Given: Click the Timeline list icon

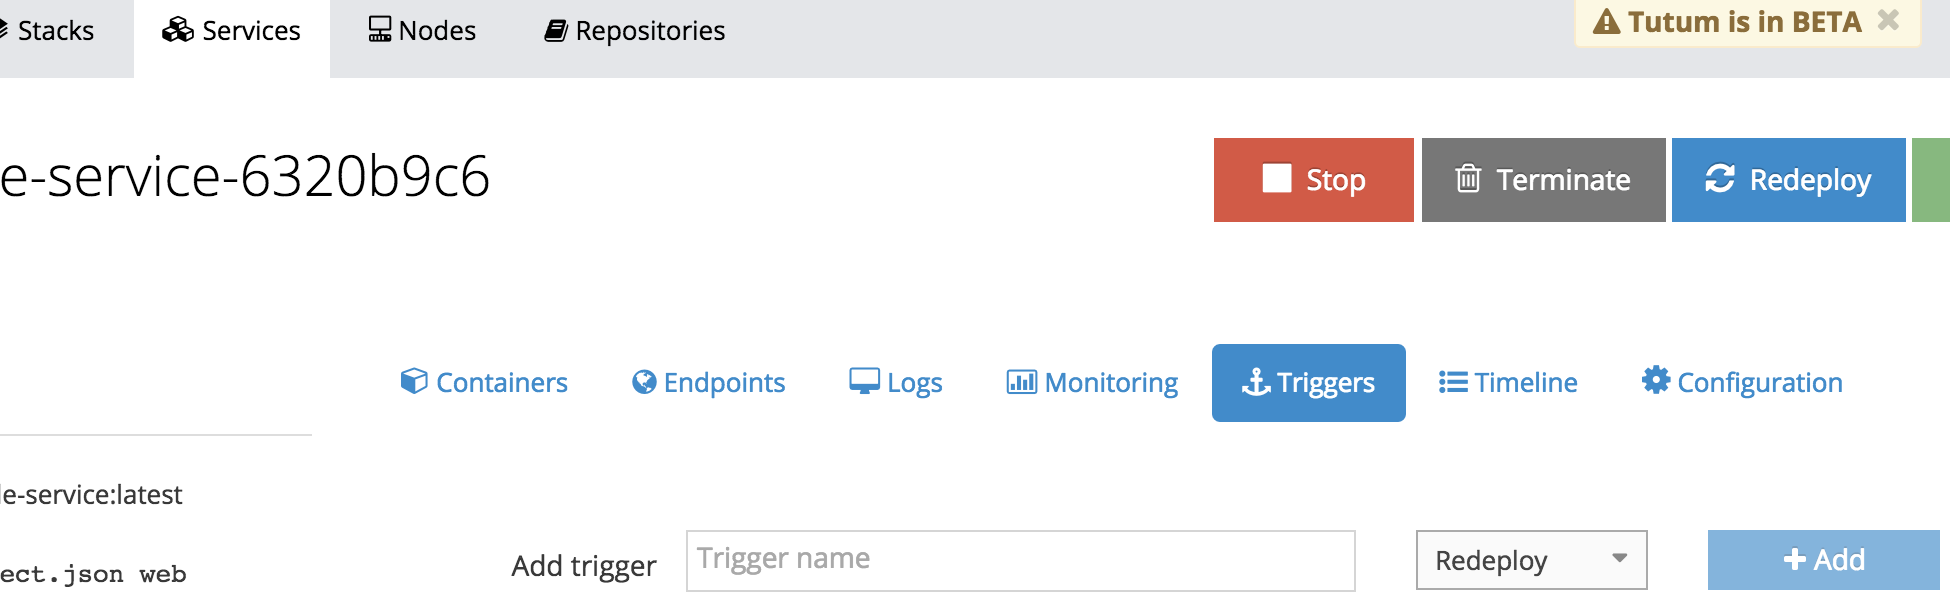Looking at the screenshot, I should click(x=1453, y=382).
